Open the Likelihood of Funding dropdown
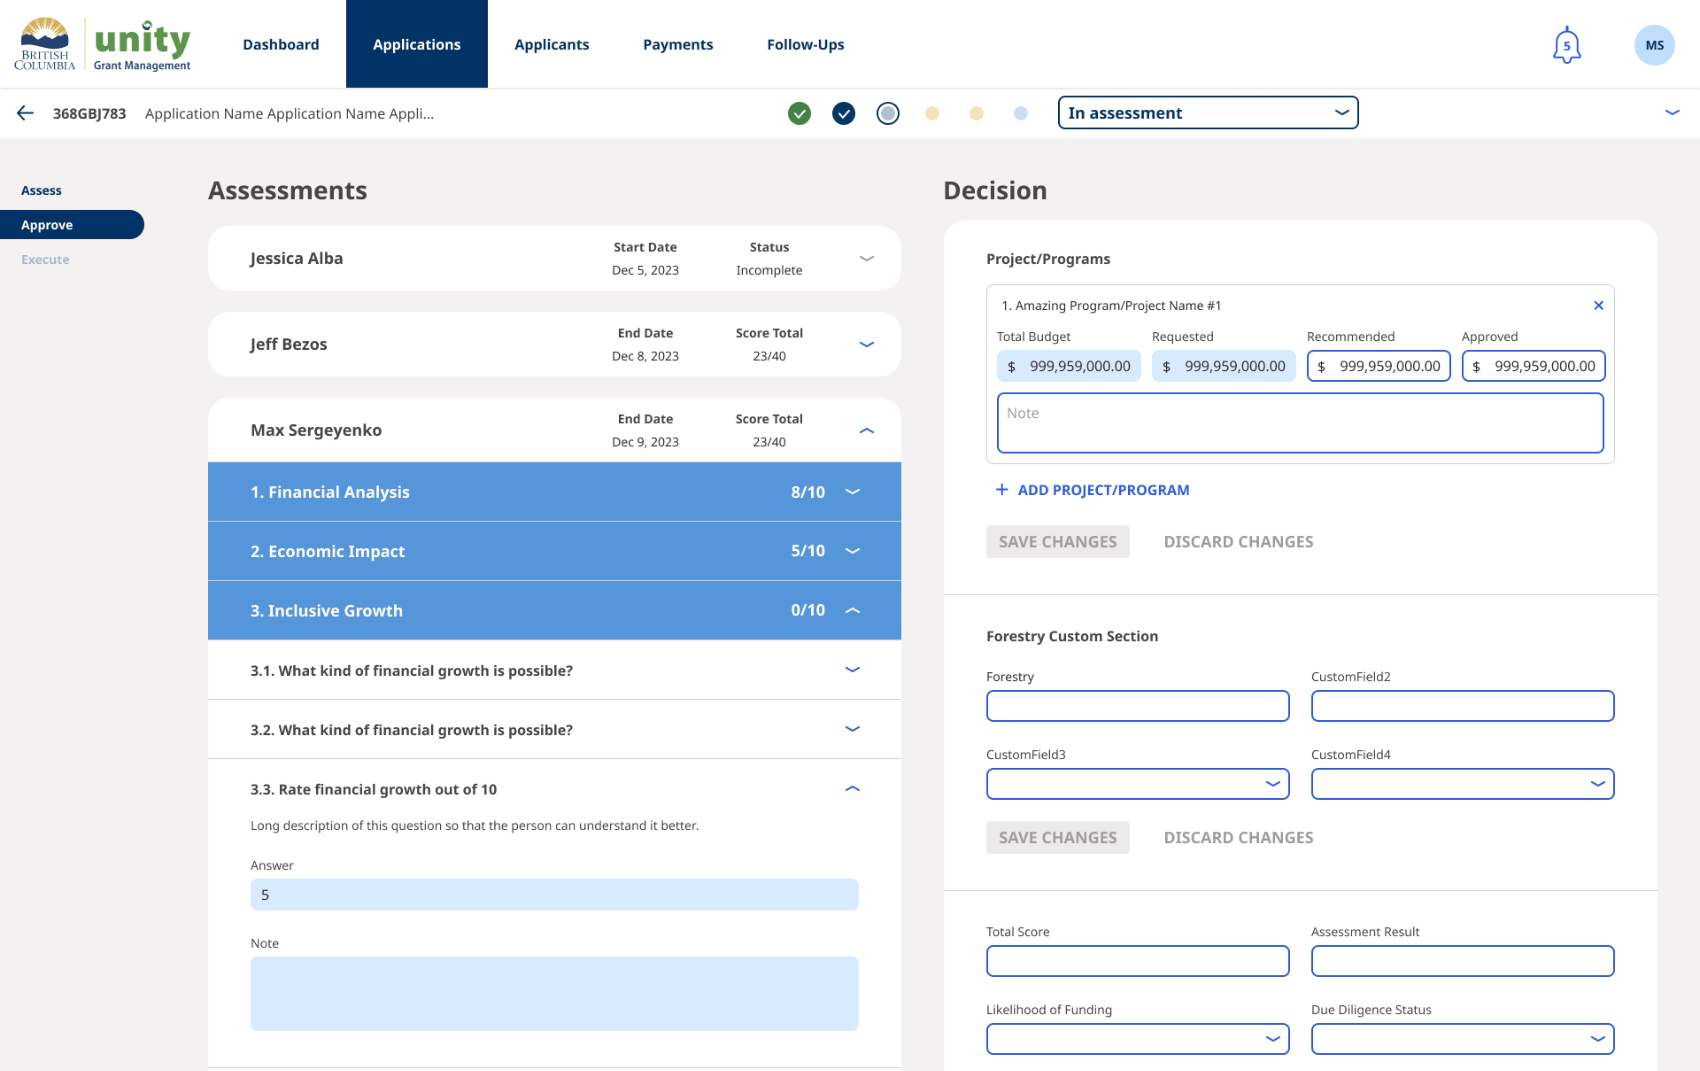 point(1137,1039)
